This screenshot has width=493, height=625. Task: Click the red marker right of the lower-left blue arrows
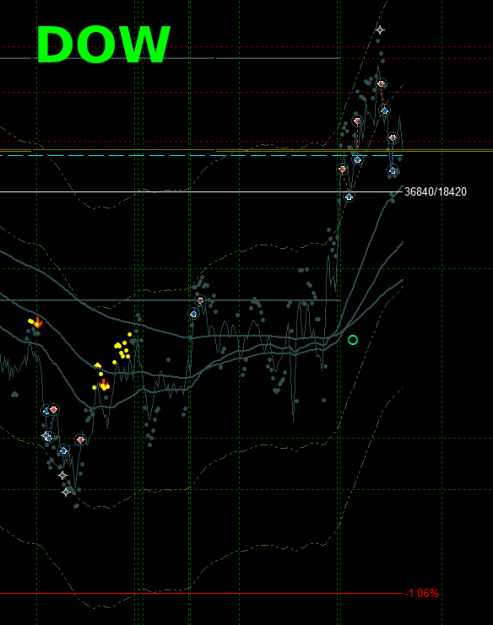tap(81, 440)
